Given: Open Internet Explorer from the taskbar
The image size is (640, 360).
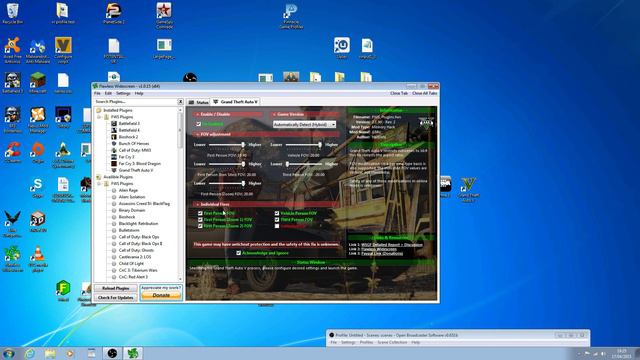Looking at the screenshot, I should (29, 353).
